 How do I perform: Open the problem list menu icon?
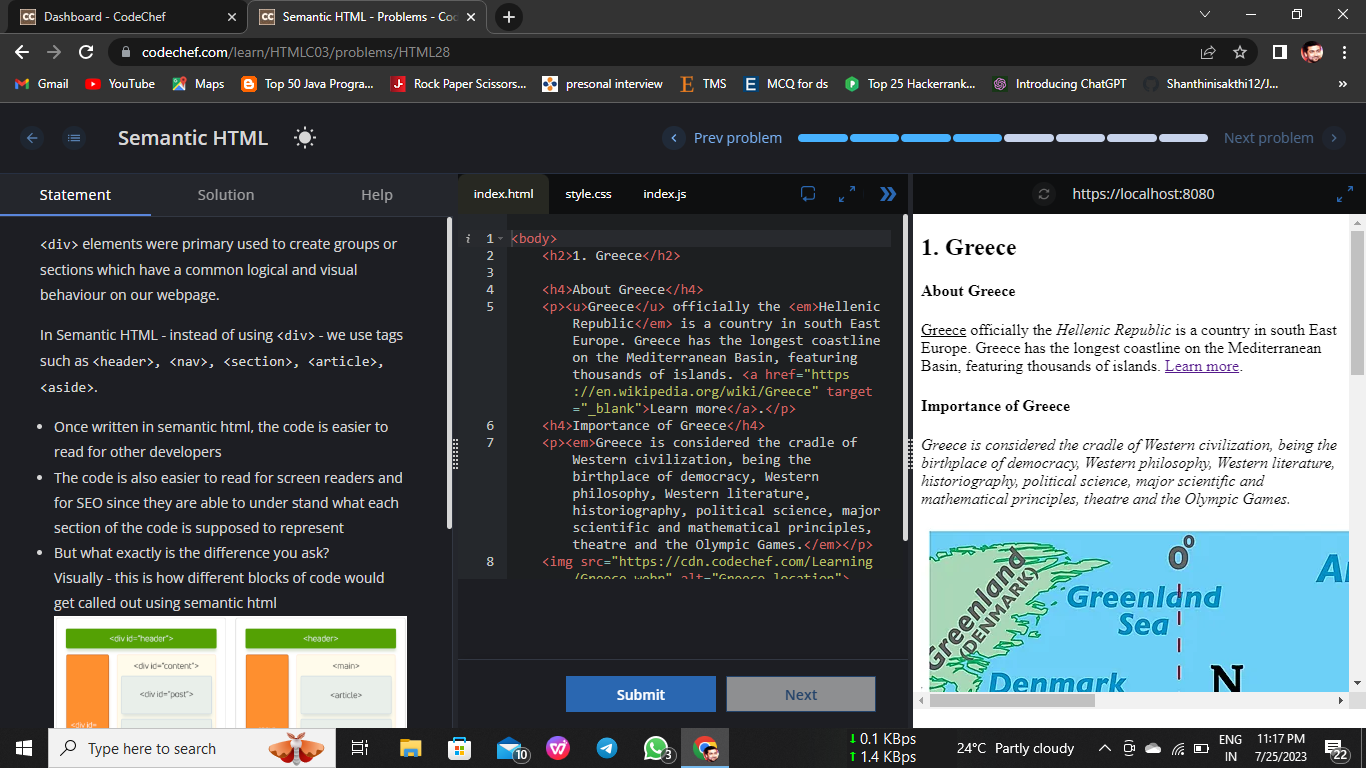click(74, 138)
